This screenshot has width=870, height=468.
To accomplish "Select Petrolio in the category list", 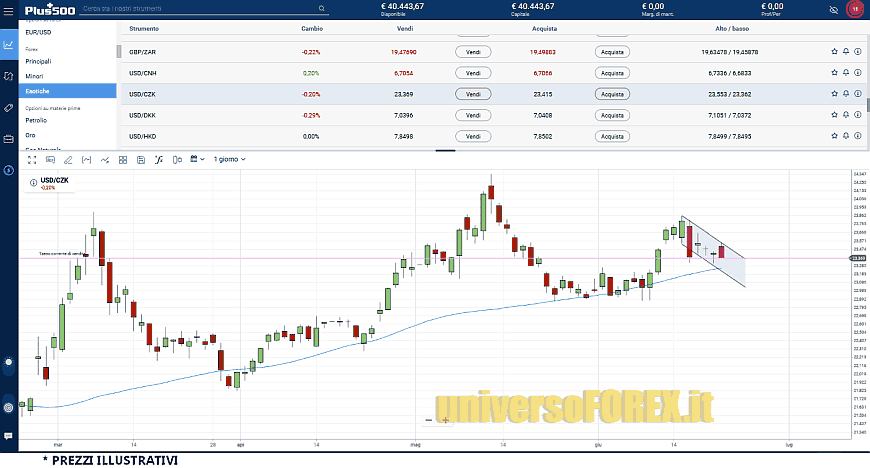I will pos(36,120).
